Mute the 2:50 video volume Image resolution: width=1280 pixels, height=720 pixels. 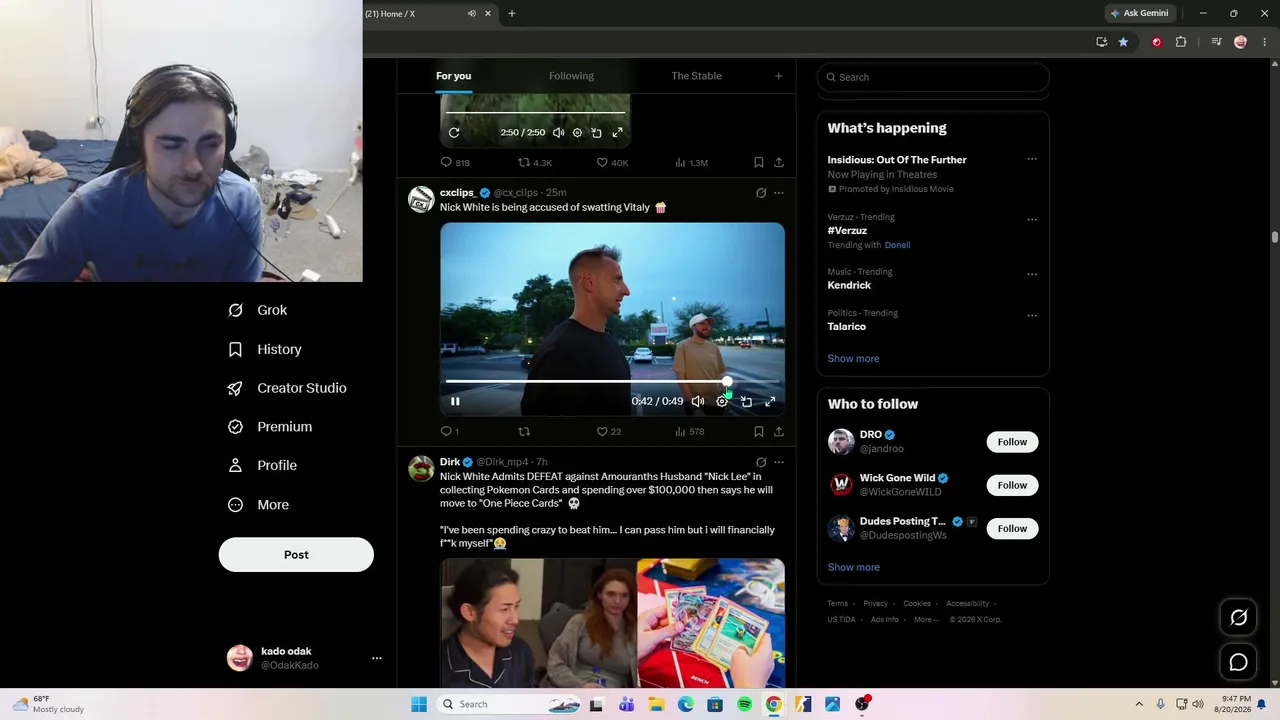[x=558, y=133]
